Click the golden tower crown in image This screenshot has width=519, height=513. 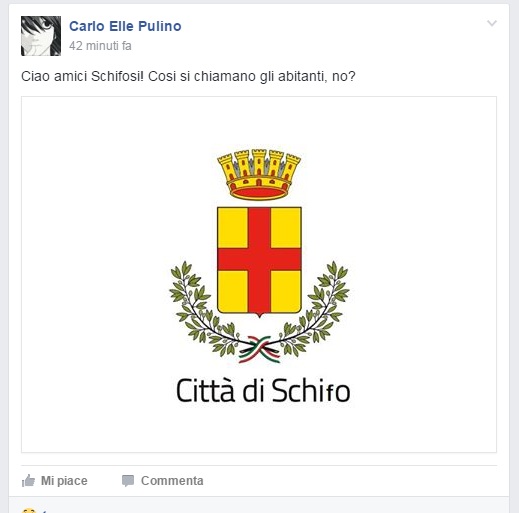tap(259, 174)
